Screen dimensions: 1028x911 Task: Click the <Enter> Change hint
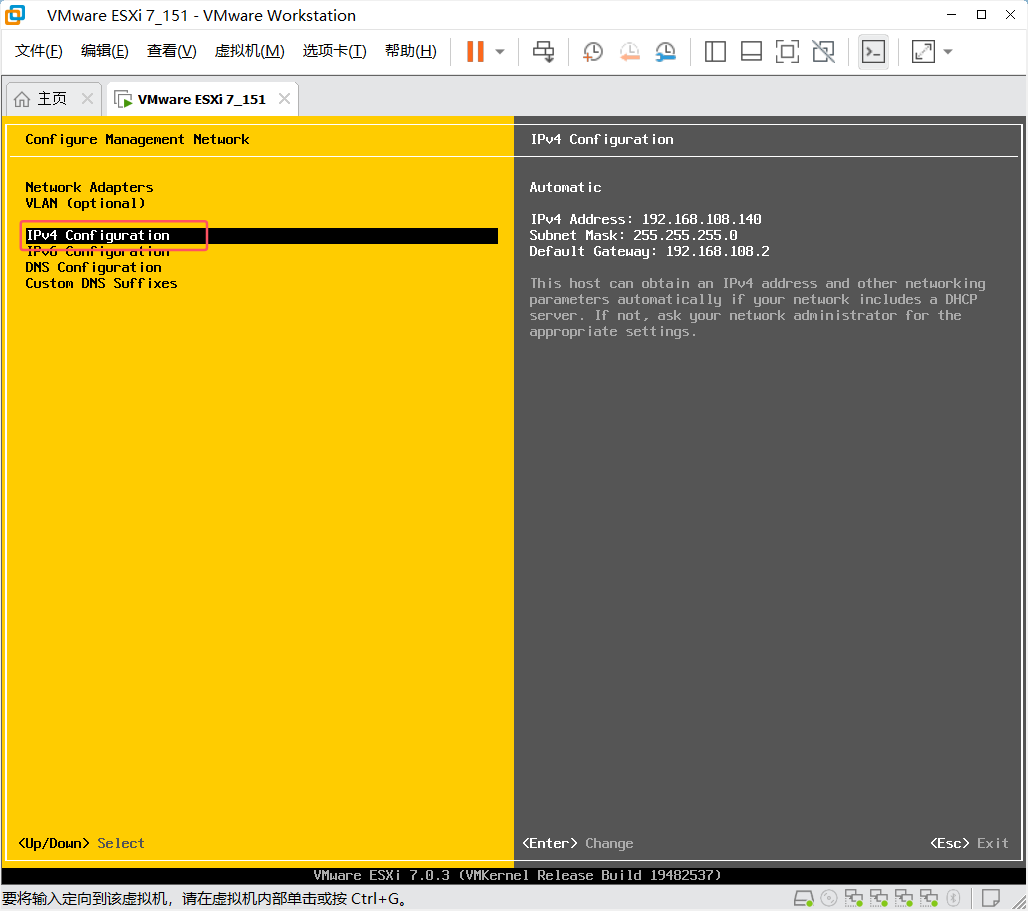point(578,843)
